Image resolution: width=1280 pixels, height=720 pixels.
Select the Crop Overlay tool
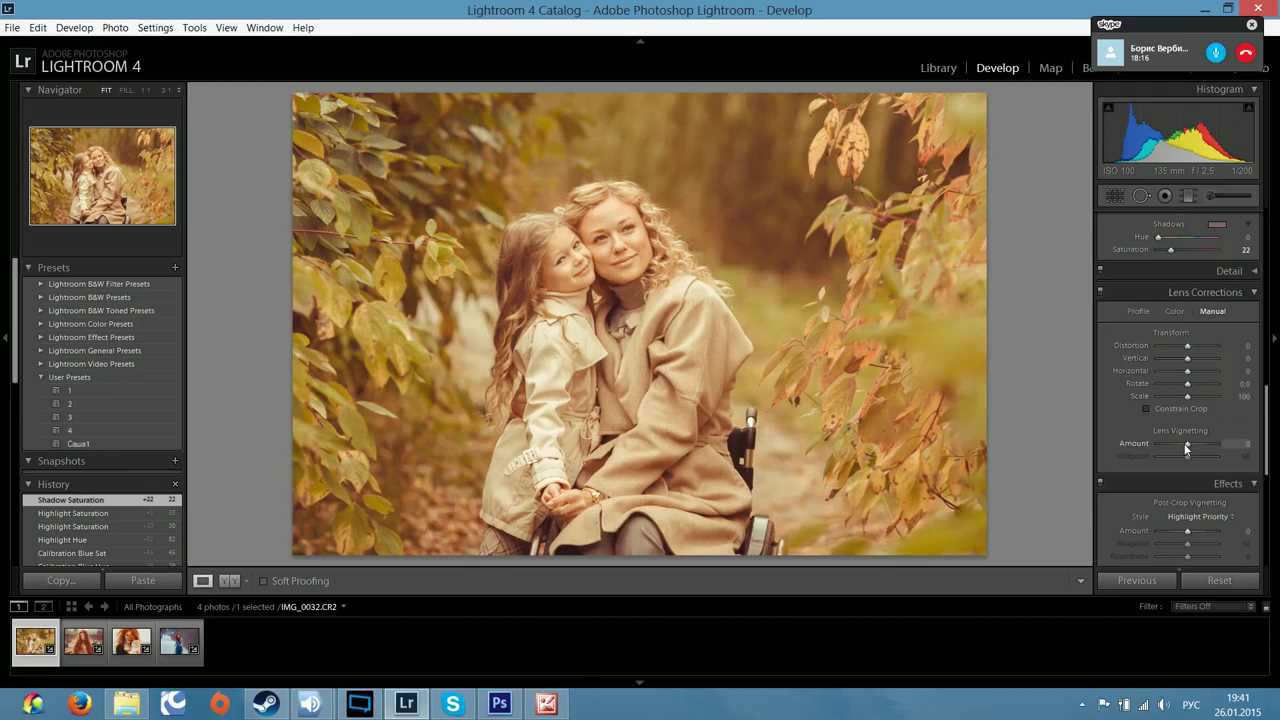[1115, 196]
